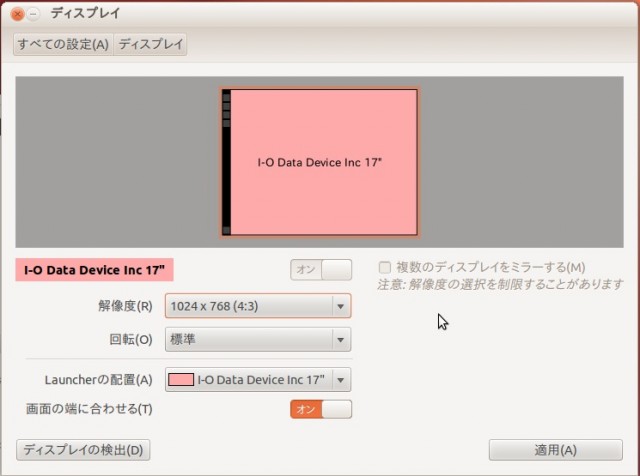Screen dimensions: 640x476
Task: Click the 画面の端に合わせる(T) label
Action: [x=89, y=409]
